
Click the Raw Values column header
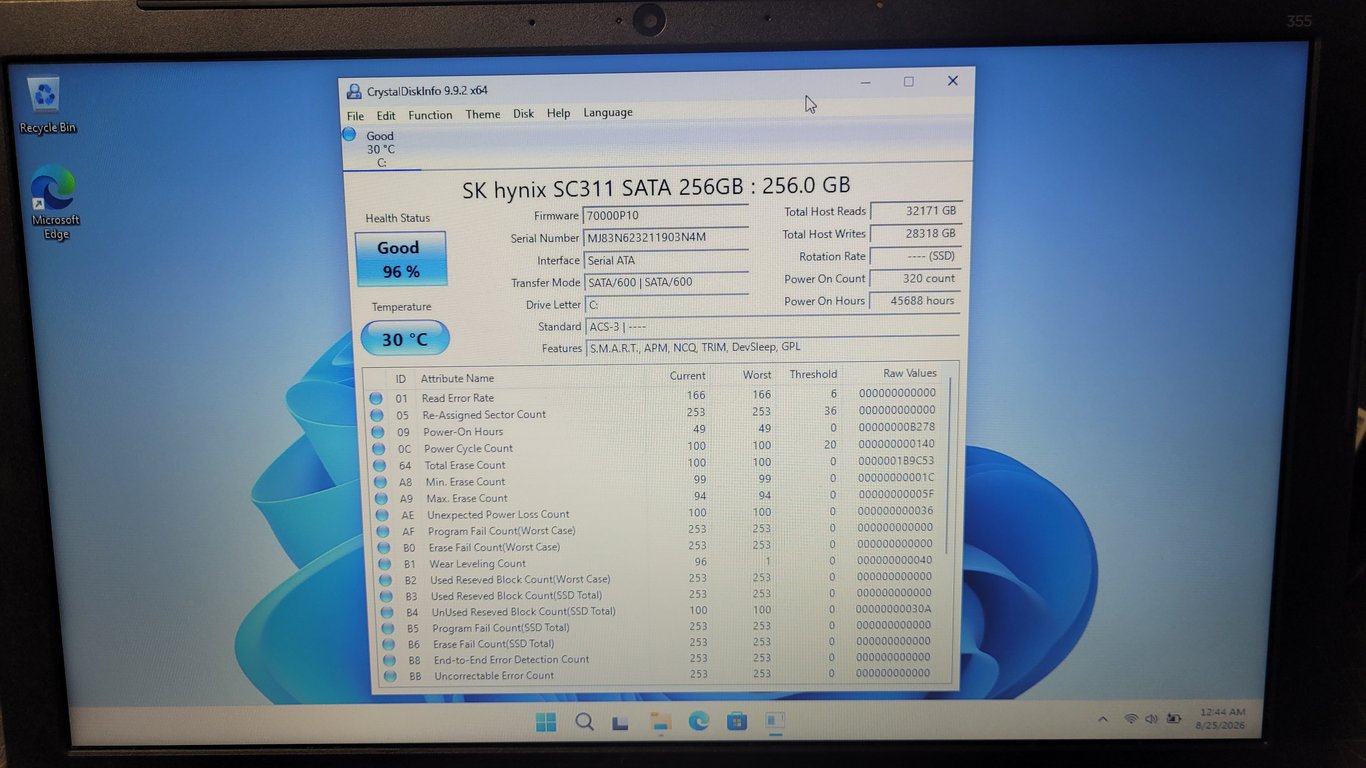coord(910,373)
